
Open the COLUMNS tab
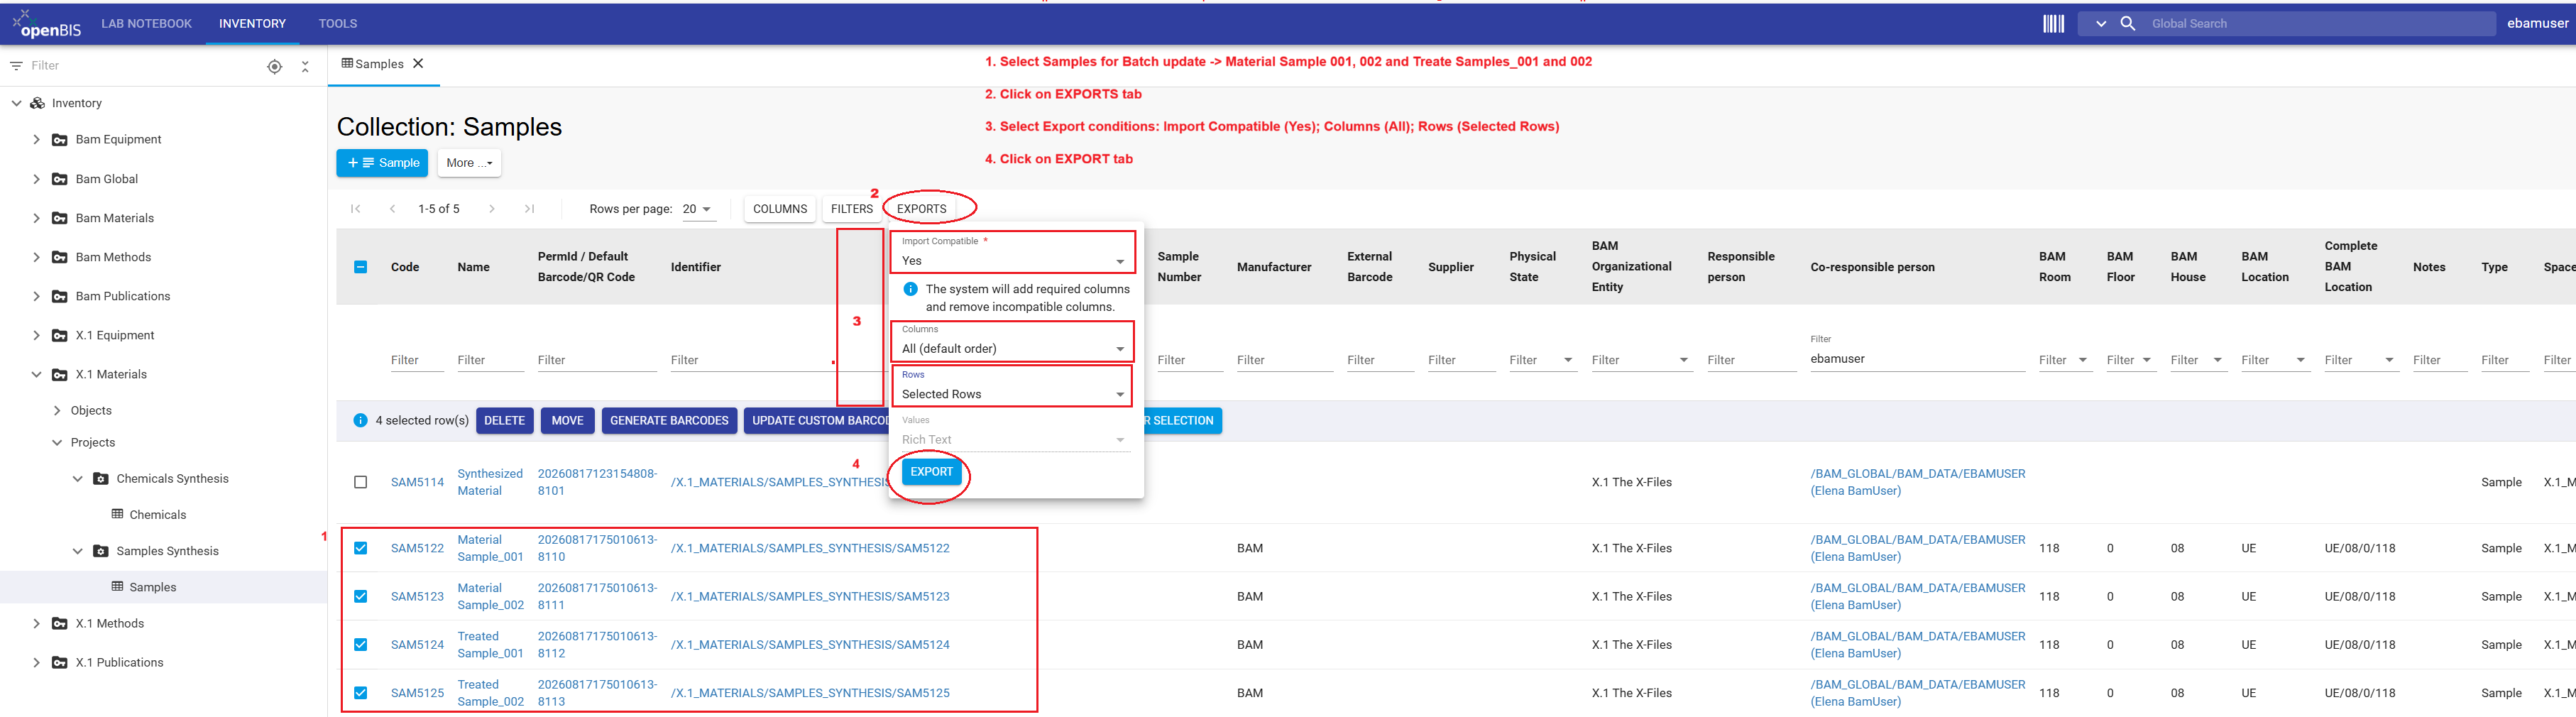(x=780, y=209)
